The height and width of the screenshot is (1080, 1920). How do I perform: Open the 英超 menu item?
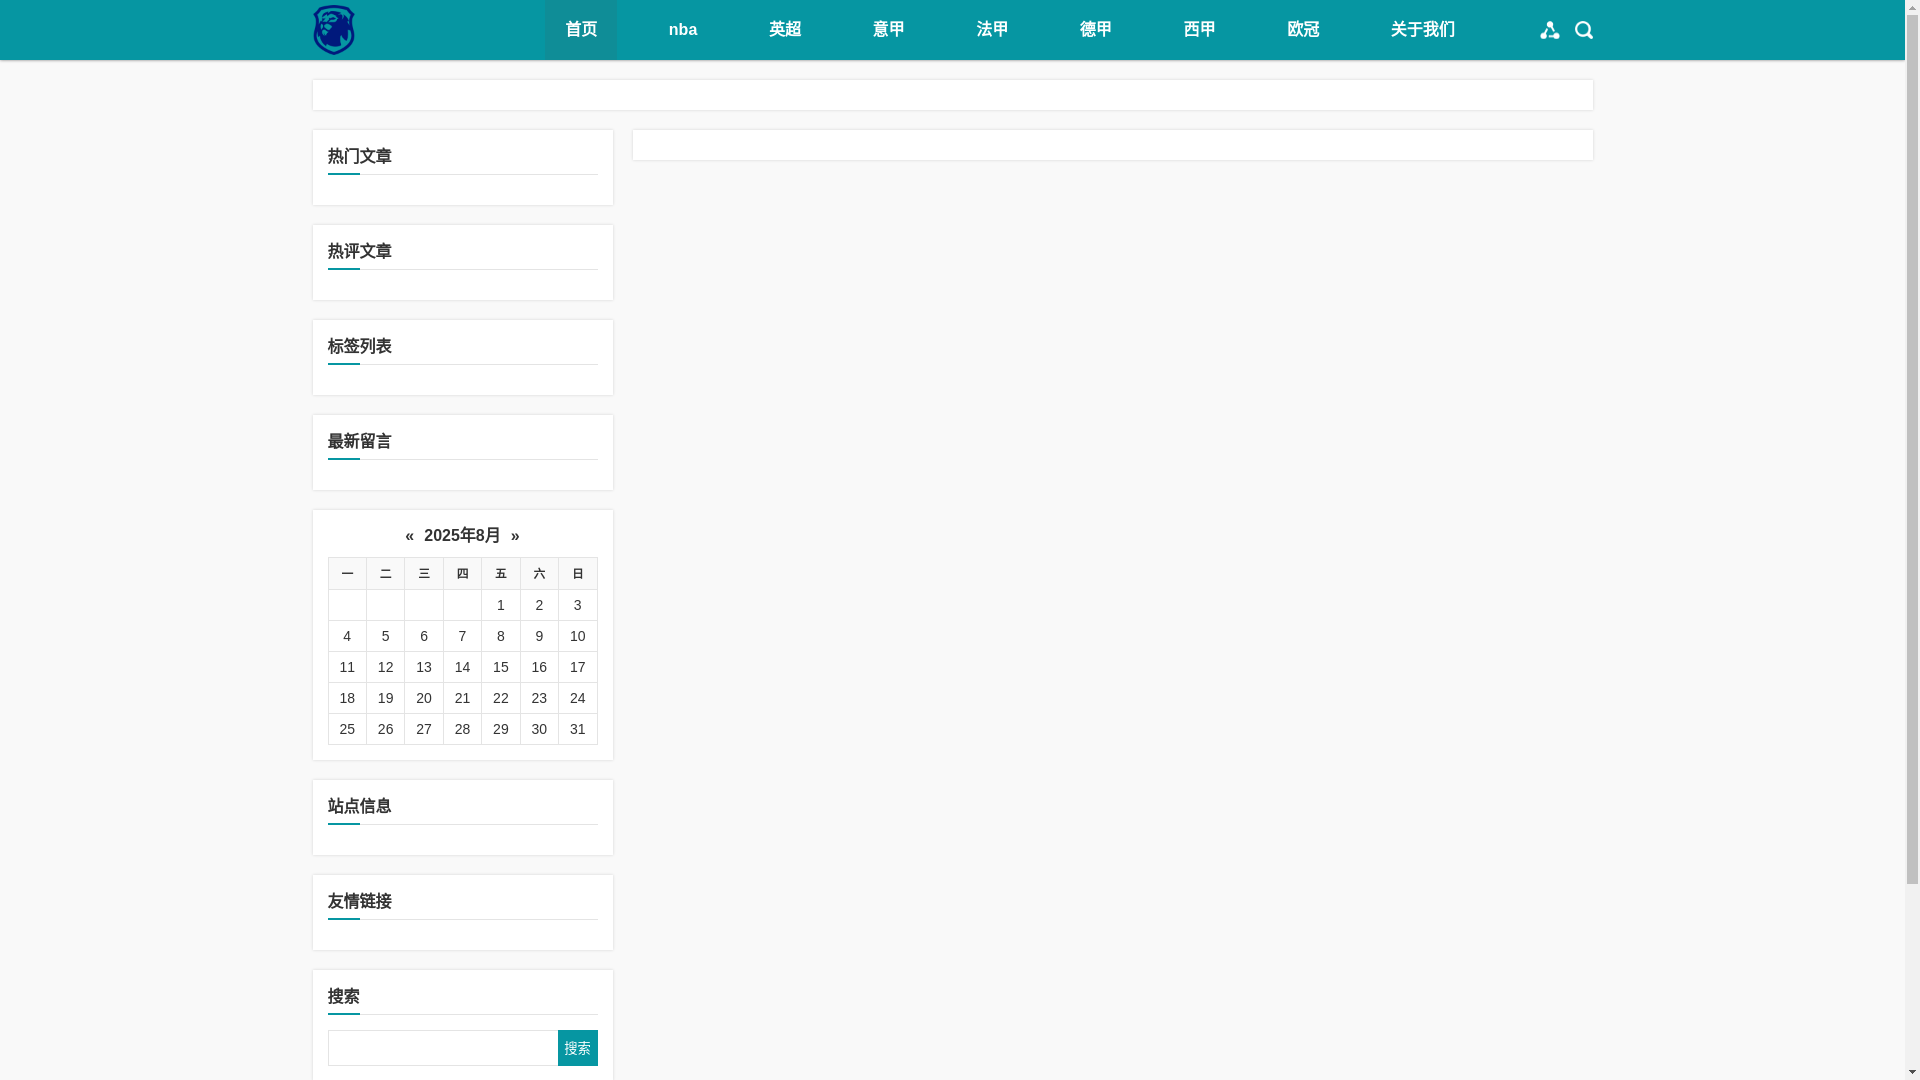coord(785,30)
